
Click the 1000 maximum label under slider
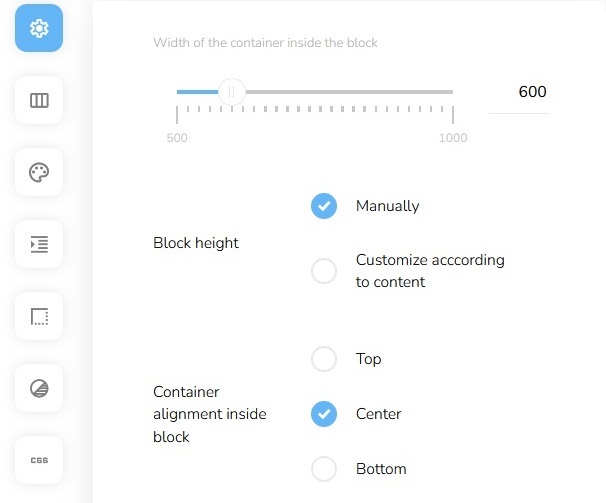[x=453, y=138]
